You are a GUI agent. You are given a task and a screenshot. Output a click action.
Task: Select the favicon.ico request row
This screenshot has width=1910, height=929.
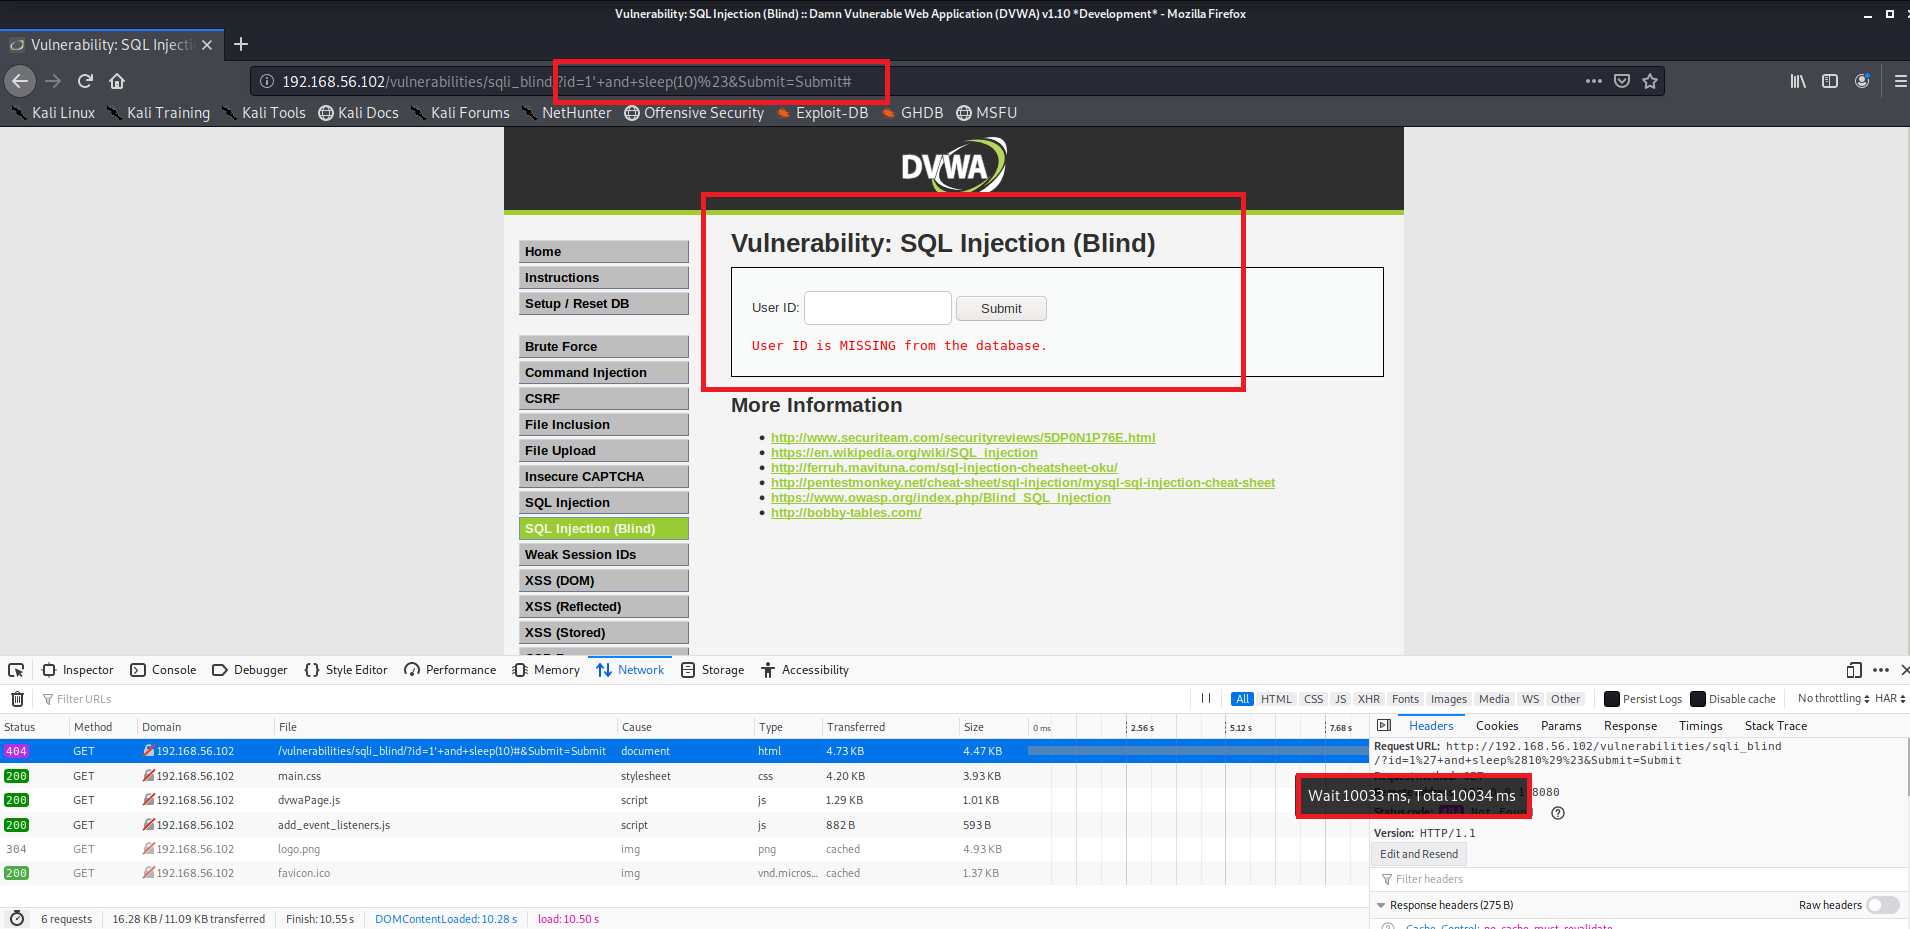[x=684, y=873]
